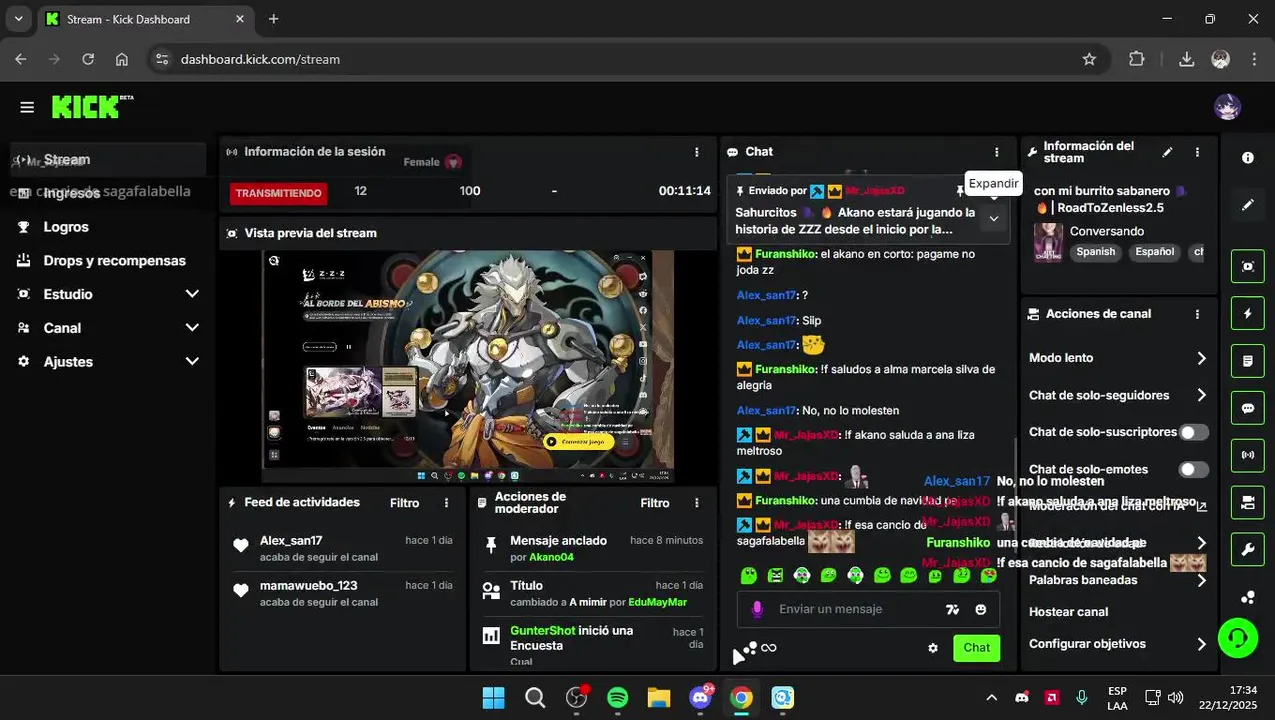Click the chat message input field
The width and height of the screenshot is (1275, 720).
point(868,609)
